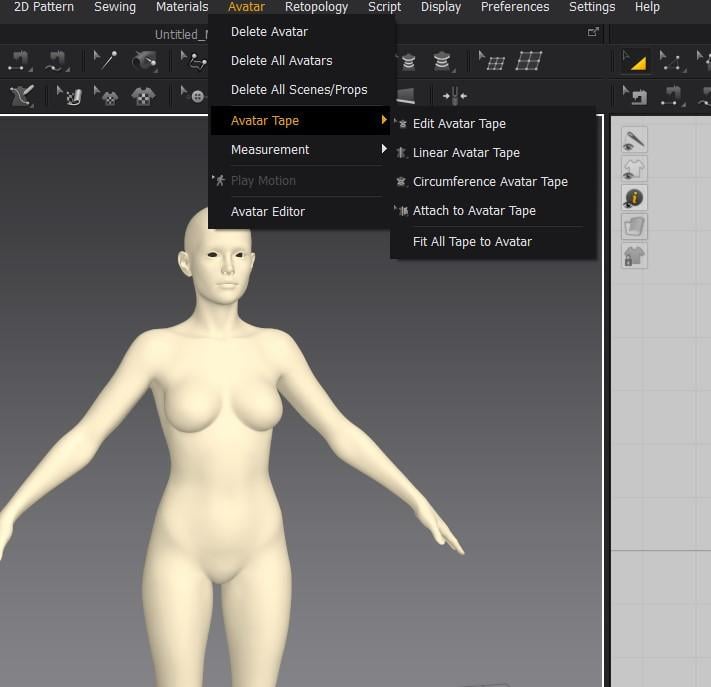
Task: Open the Display menu
Action: tap(441, 7)
